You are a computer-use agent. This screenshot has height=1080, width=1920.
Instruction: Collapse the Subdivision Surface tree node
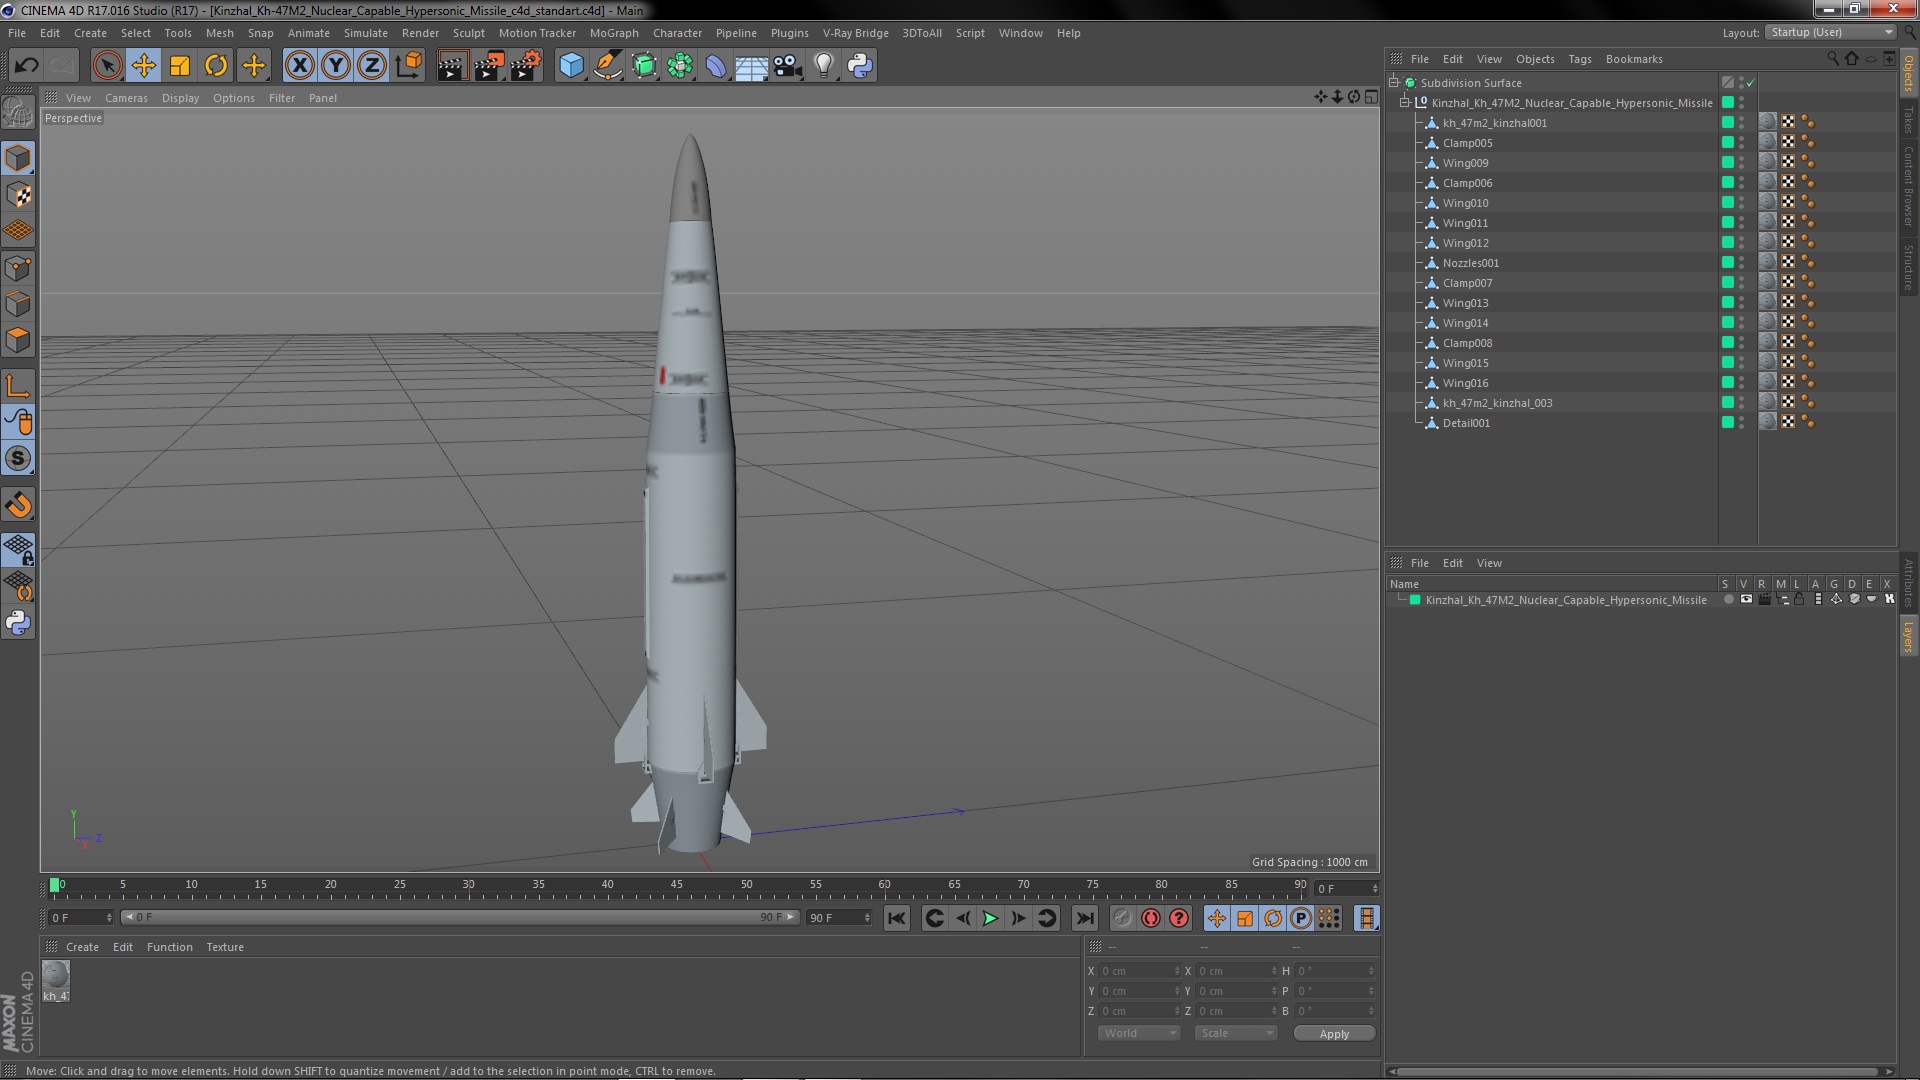point(1394,83)
